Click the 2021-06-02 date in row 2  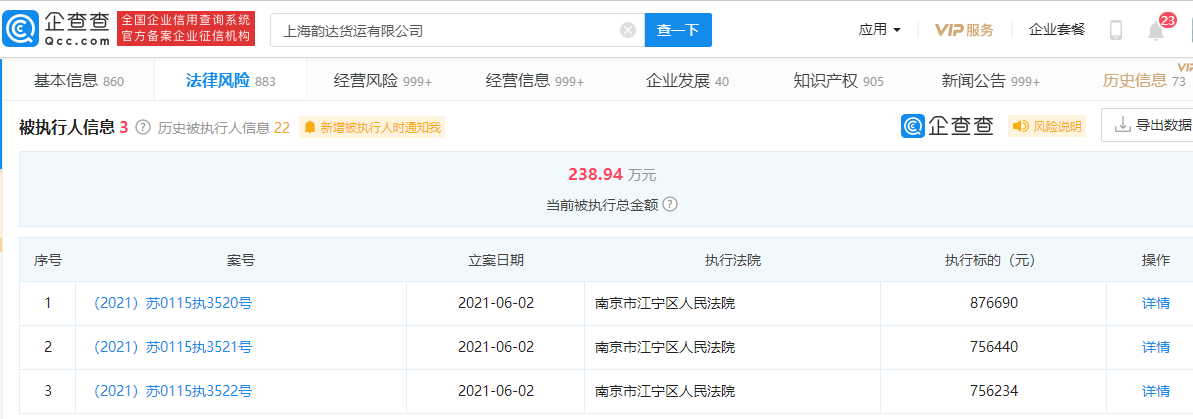(x=496, y=347)
